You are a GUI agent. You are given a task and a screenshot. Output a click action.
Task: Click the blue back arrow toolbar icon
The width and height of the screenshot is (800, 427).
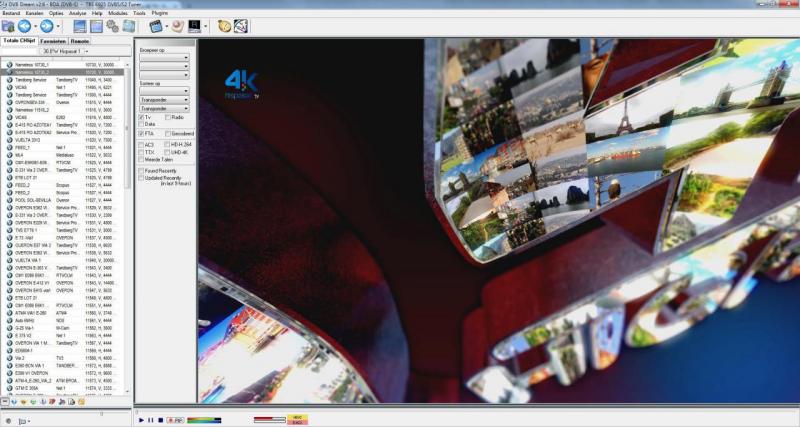(x=25, y=25)
